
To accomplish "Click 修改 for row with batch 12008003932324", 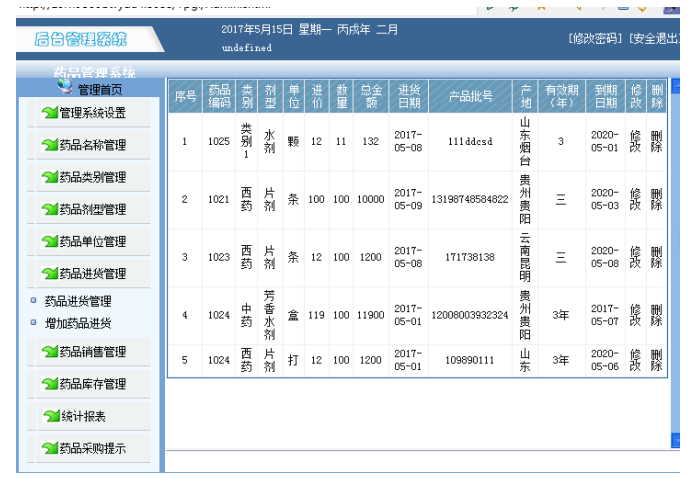I will (x=635, y=315).
